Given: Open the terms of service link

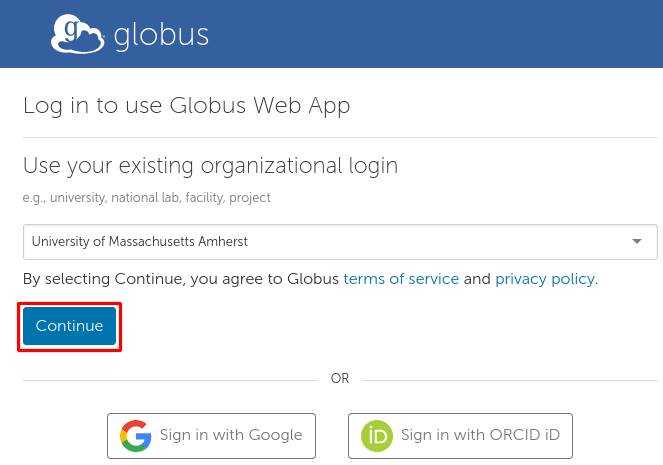Looking at the screenshot, I should (x=401, y=279).
